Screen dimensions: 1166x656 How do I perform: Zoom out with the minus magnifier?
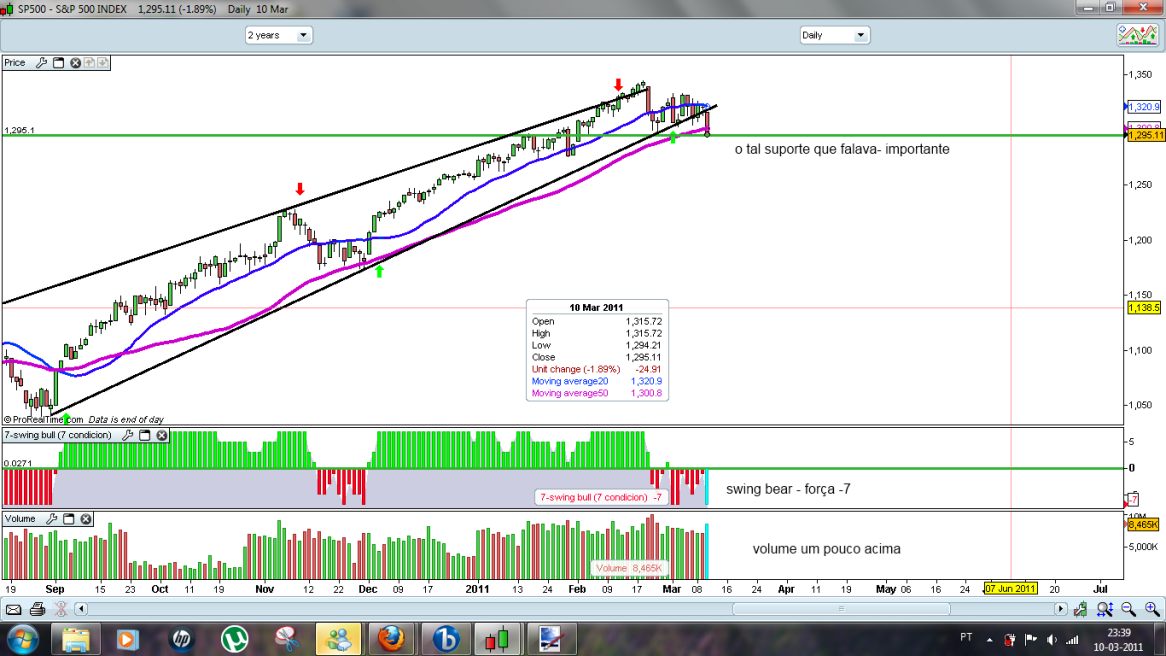(x=1129, y=610)
